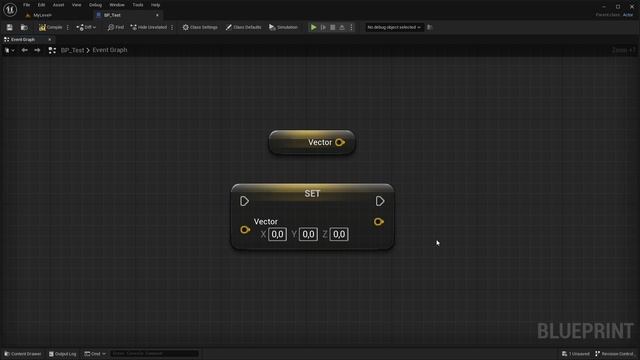Click the debug object find icon
Screen dimensions: 640x360
tap(429, 27)
